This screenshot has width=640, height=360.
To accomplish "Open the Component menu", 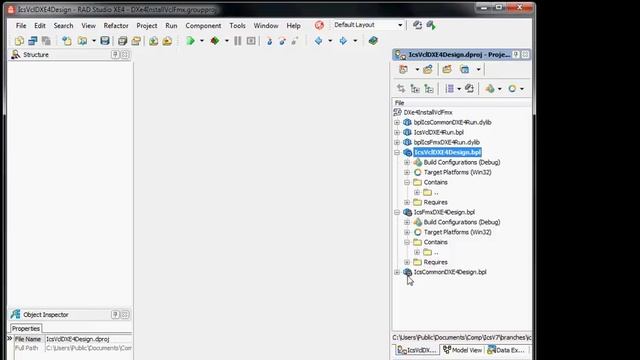I will click(203, 25).
